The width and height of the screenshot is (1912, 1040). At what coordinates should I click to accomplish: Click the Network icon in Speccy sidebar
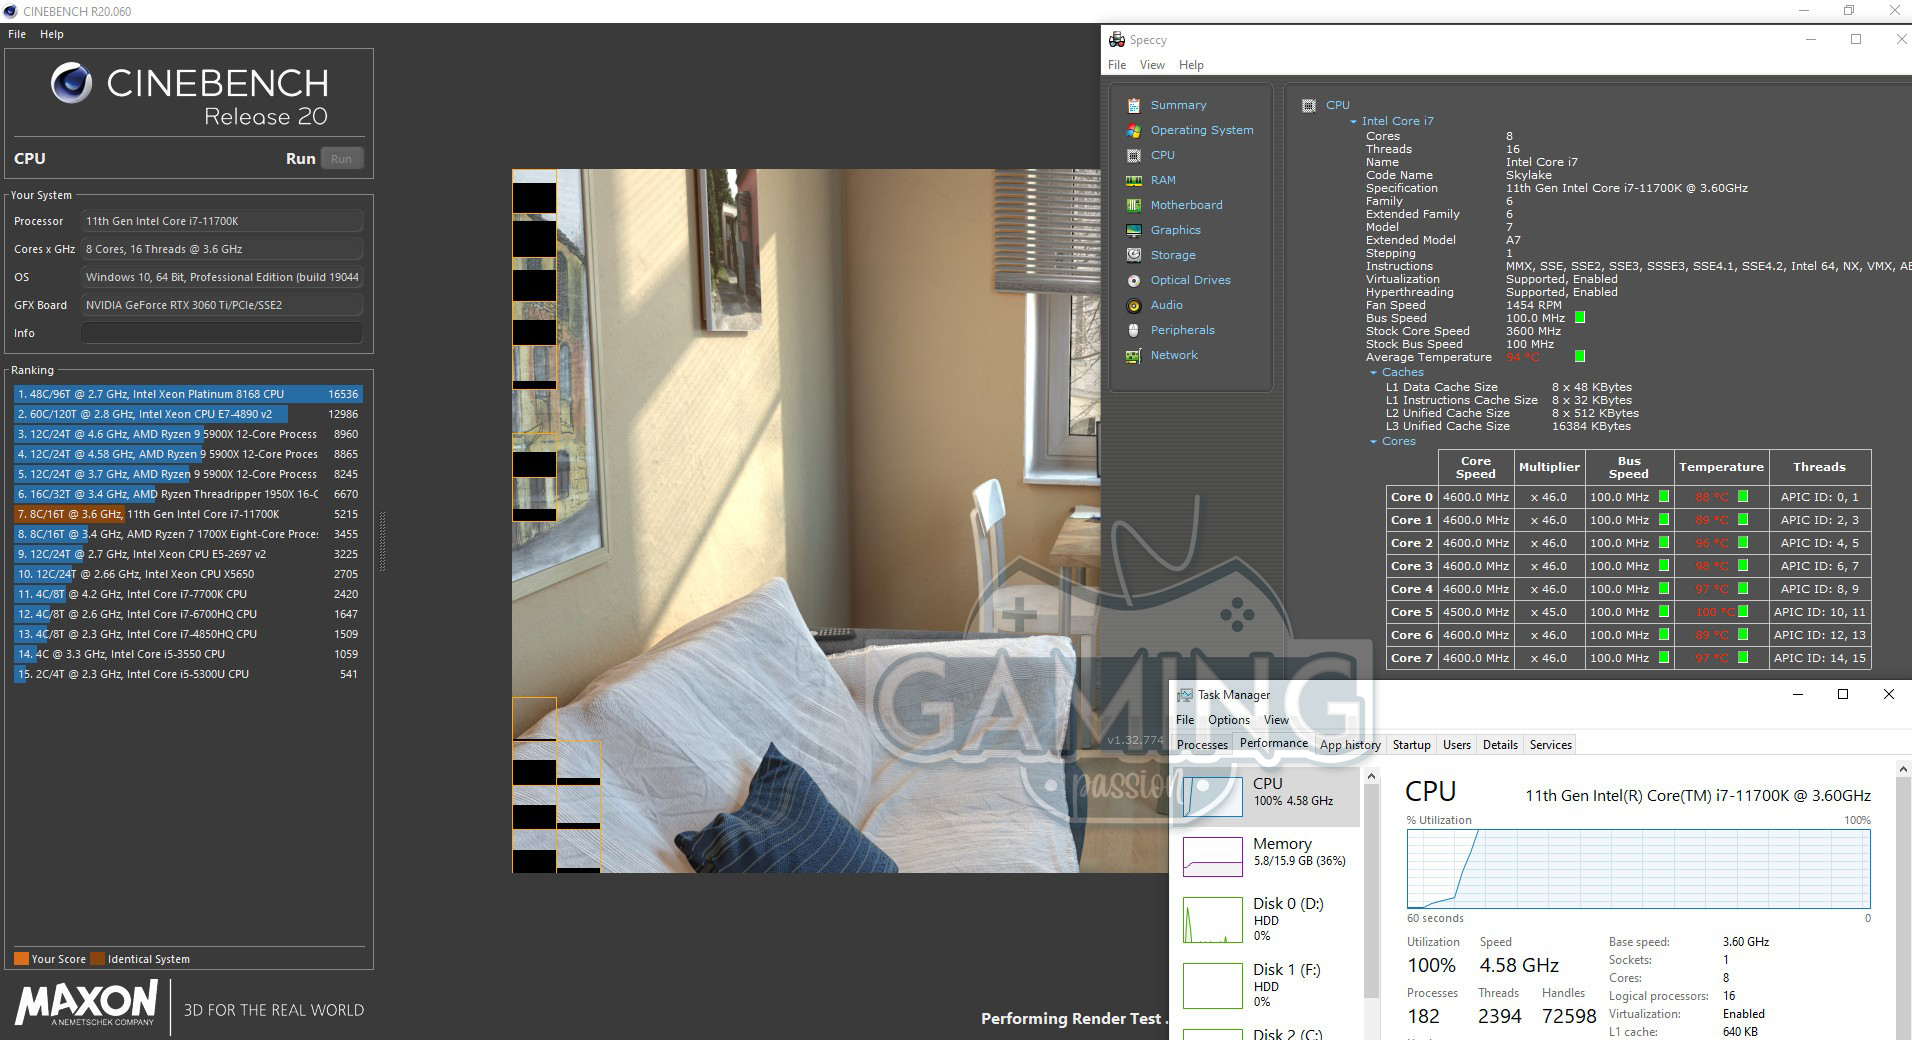click(1133, 355)
